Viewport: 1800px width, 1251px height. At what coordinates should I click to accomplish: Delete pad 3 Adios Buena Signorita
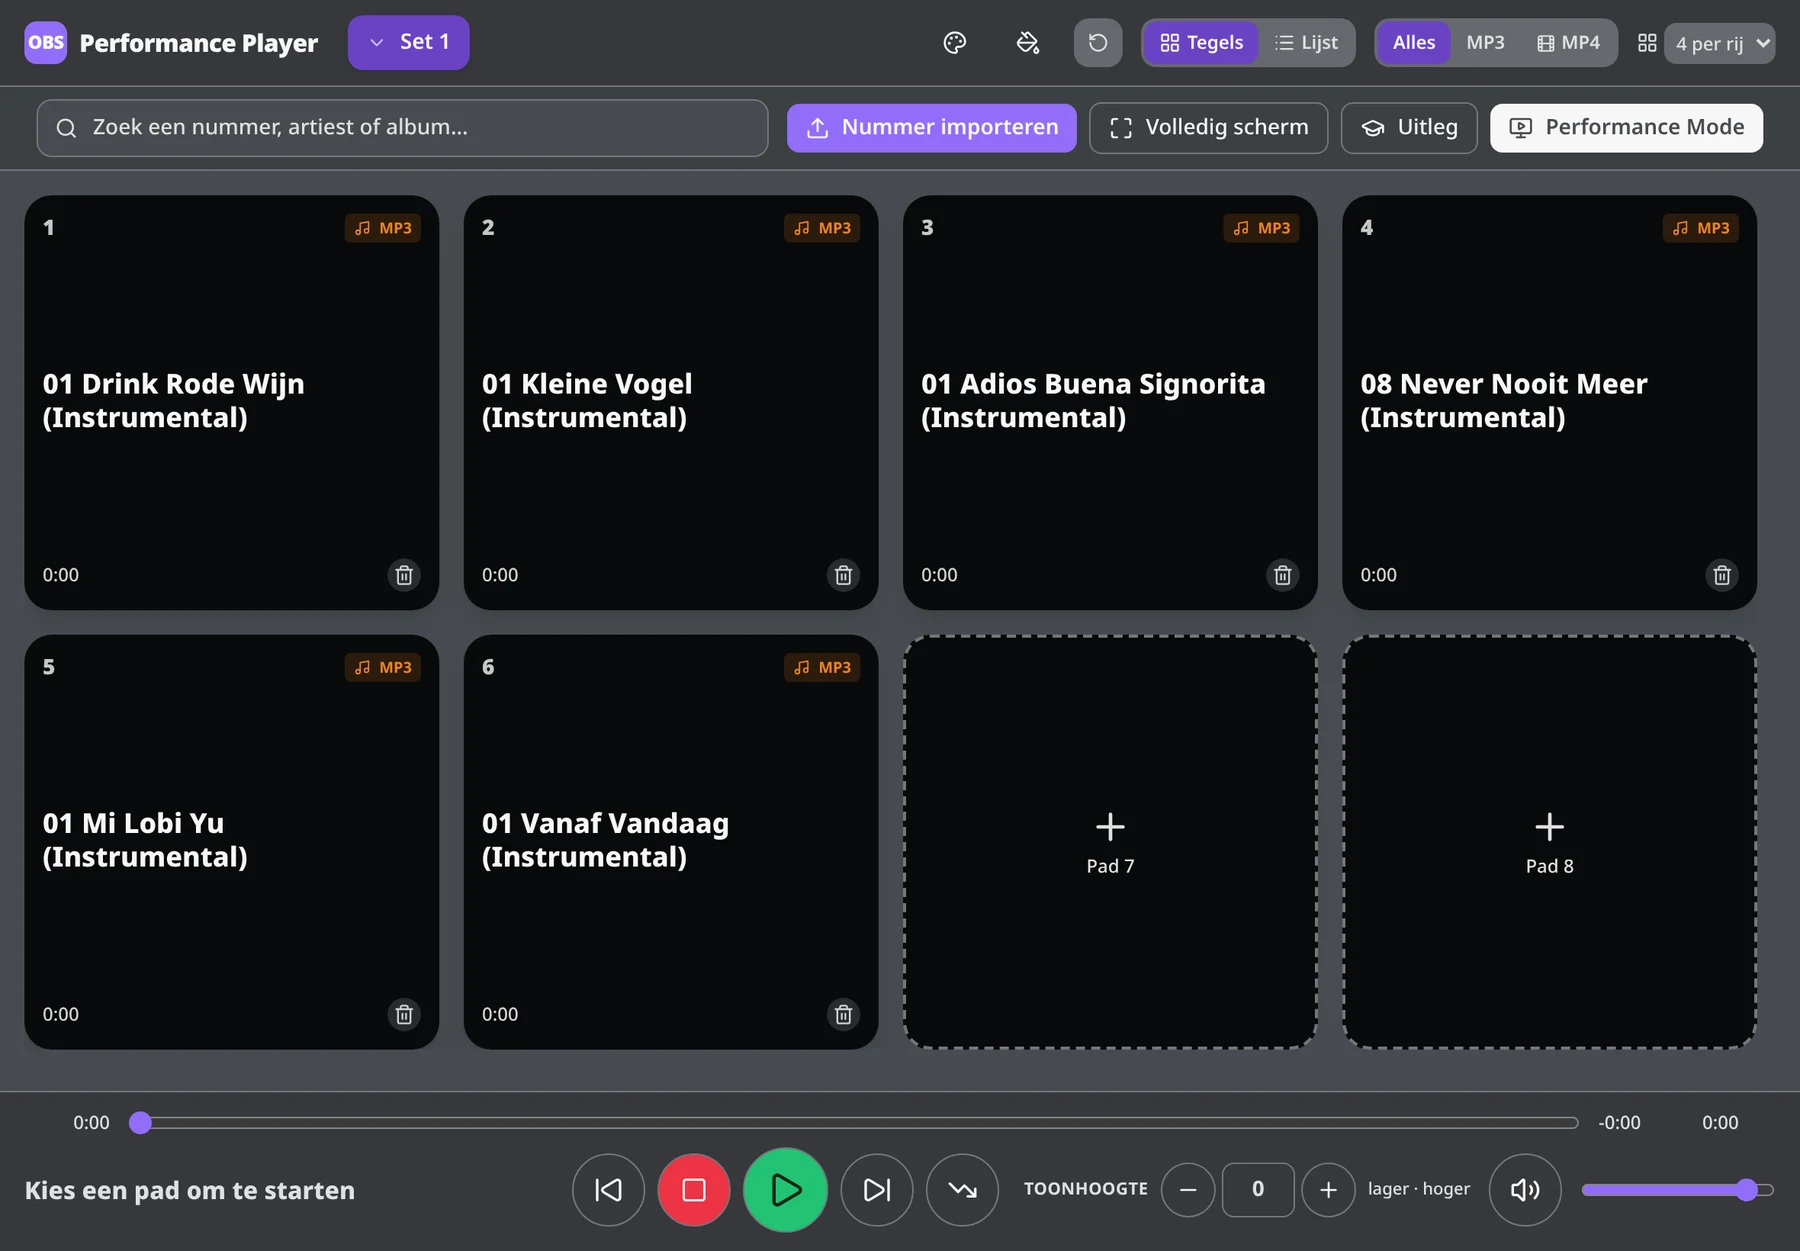(x=1283, y=575)
